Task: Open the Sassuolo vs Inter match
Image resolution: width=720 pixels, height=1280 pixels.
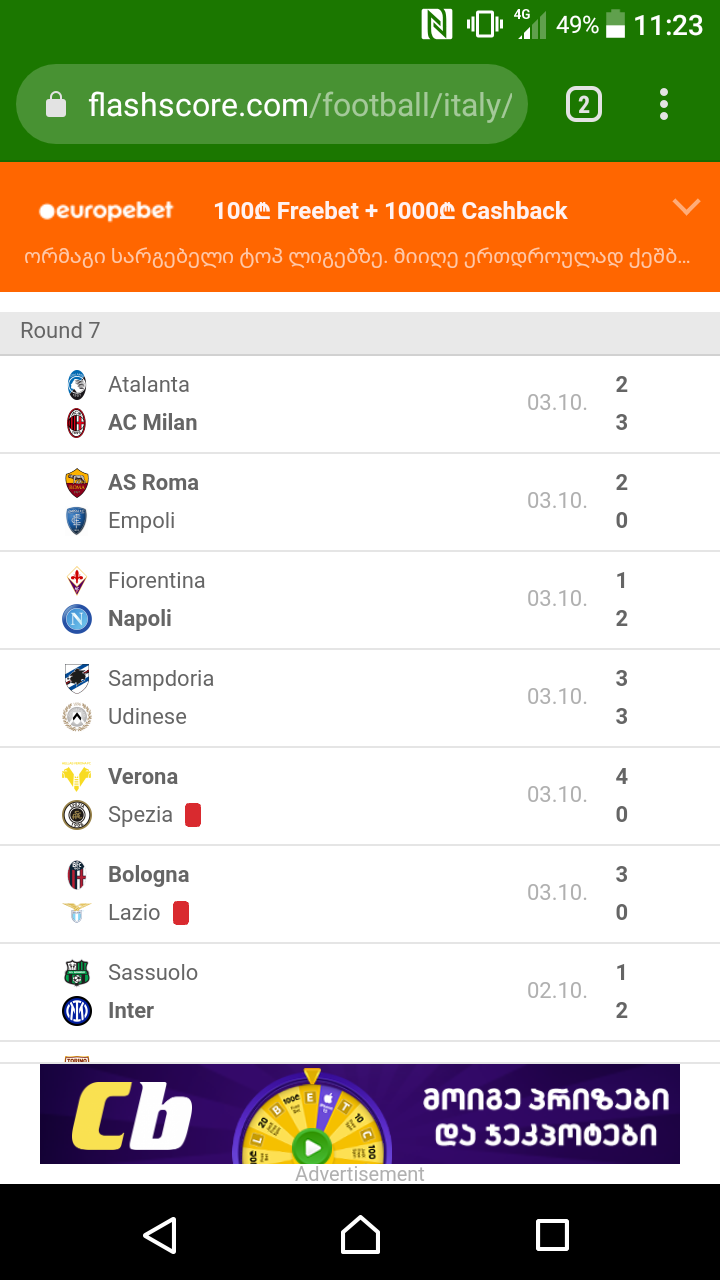Action: (360, 992)
